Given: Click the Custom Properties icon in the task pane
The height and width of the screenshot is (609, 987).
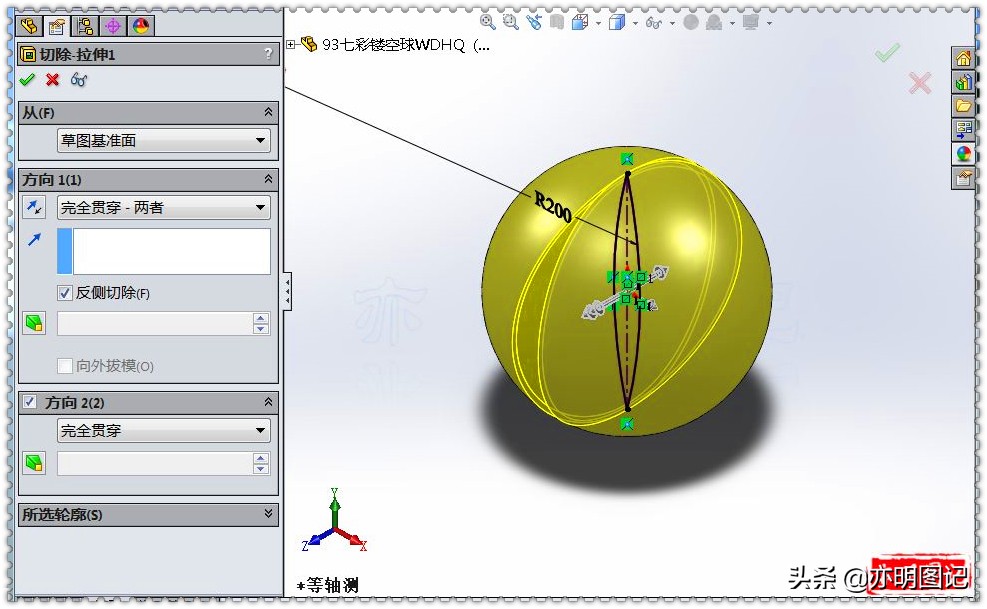Looking at the screenshot, I should [964, 176].
